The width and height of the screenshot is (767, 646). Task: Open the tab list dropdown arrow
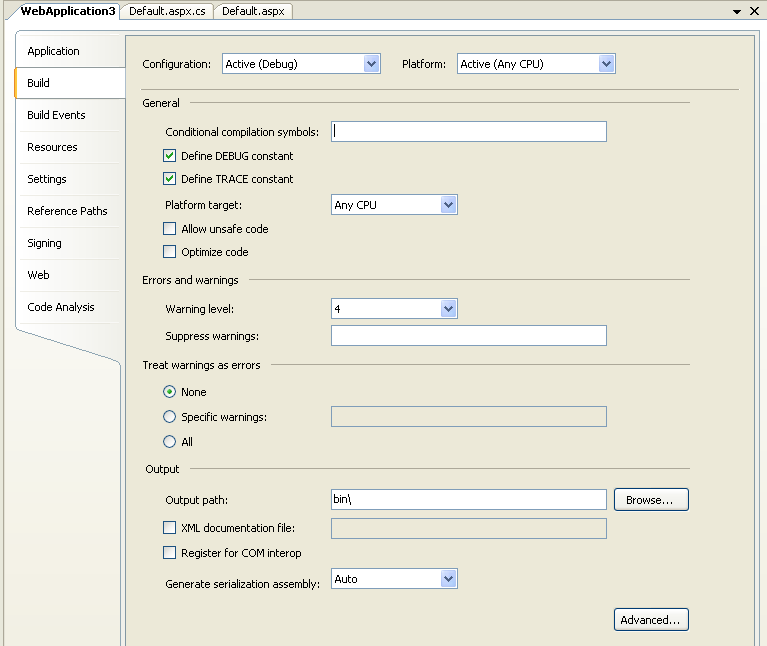click(x=737, y=11)
